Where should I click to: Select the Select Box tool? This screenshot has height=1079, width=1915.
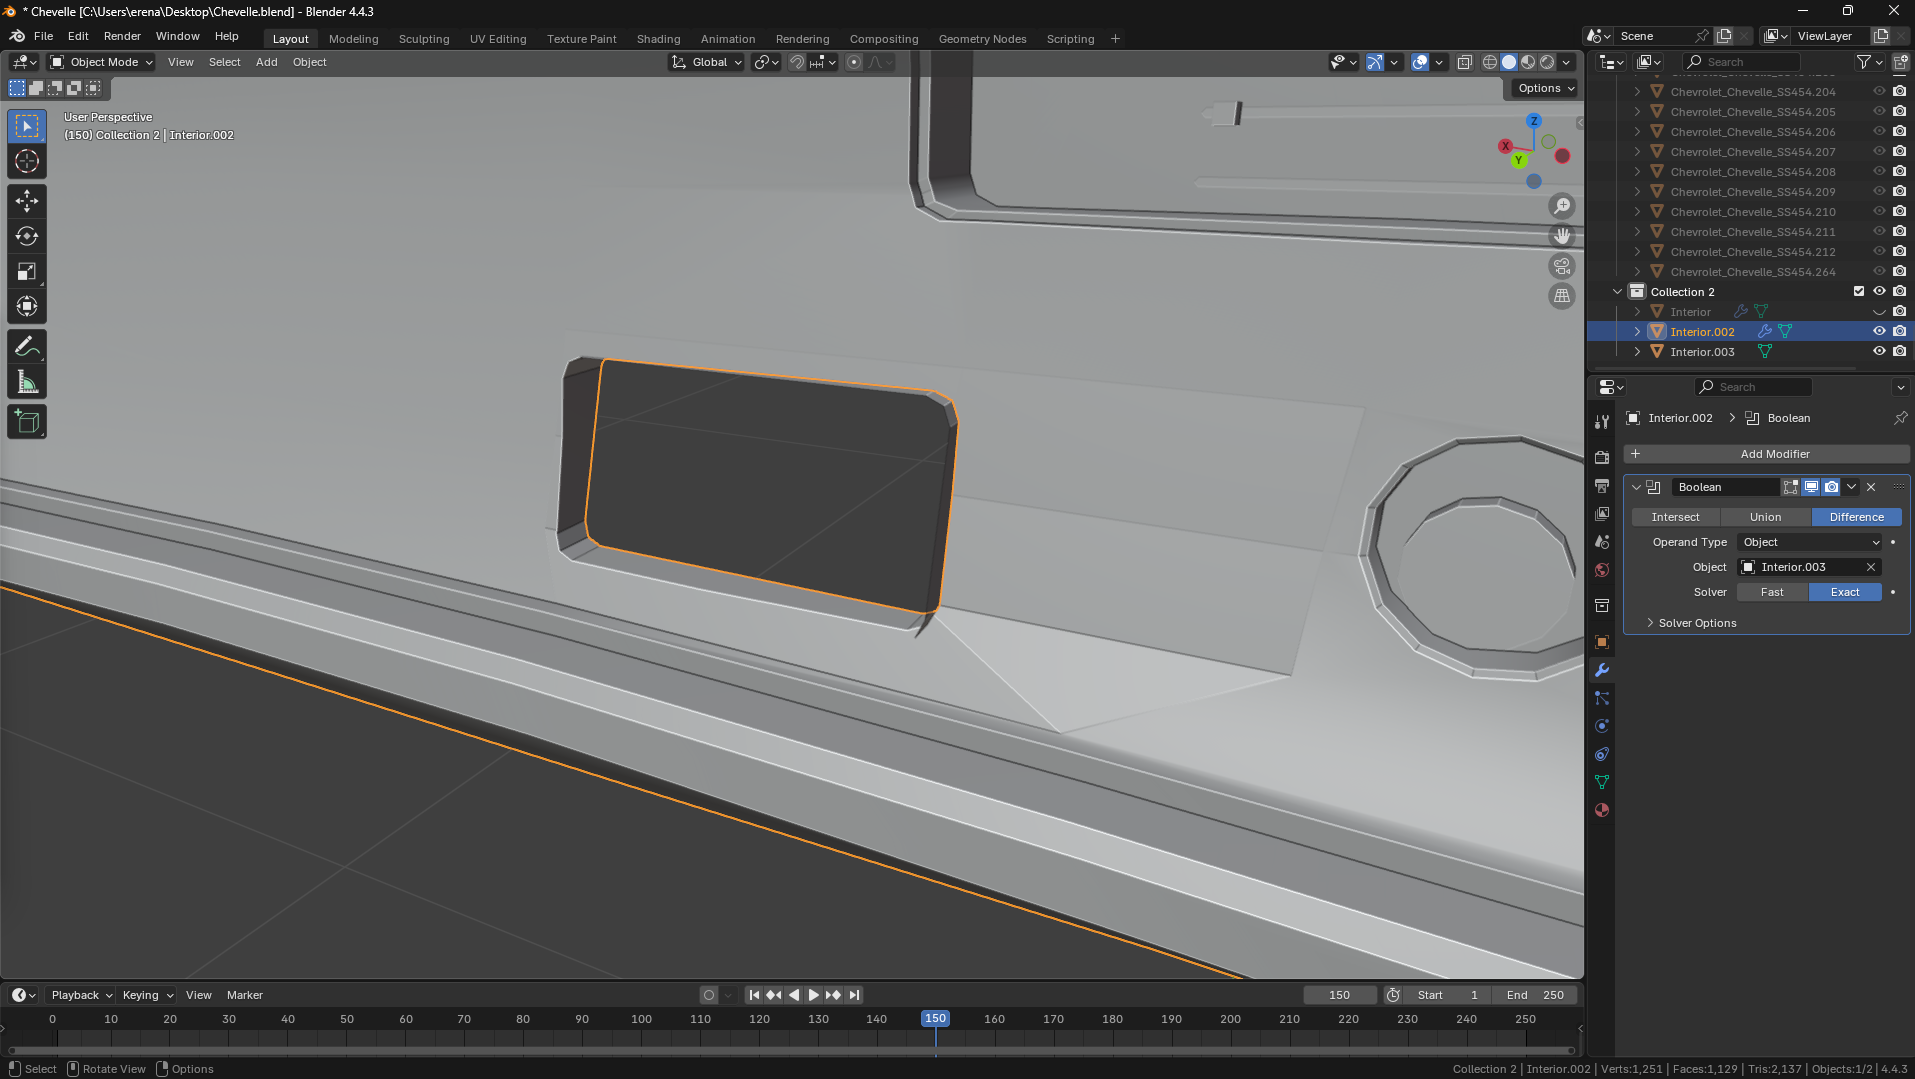pos(27,127)
